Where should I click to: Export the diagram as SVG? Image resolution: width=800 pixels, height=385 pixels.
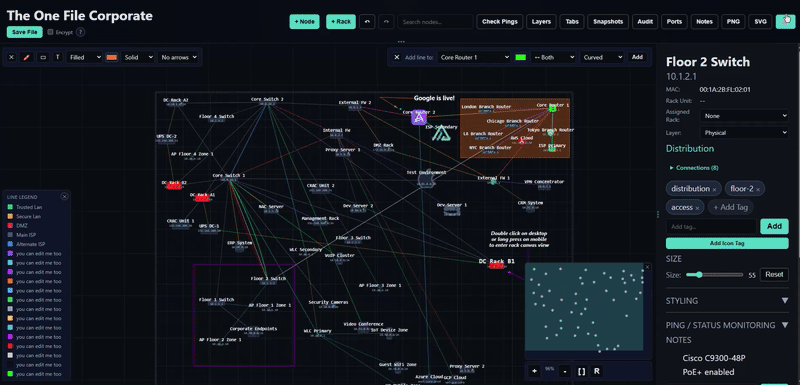(x=760, y=21)
